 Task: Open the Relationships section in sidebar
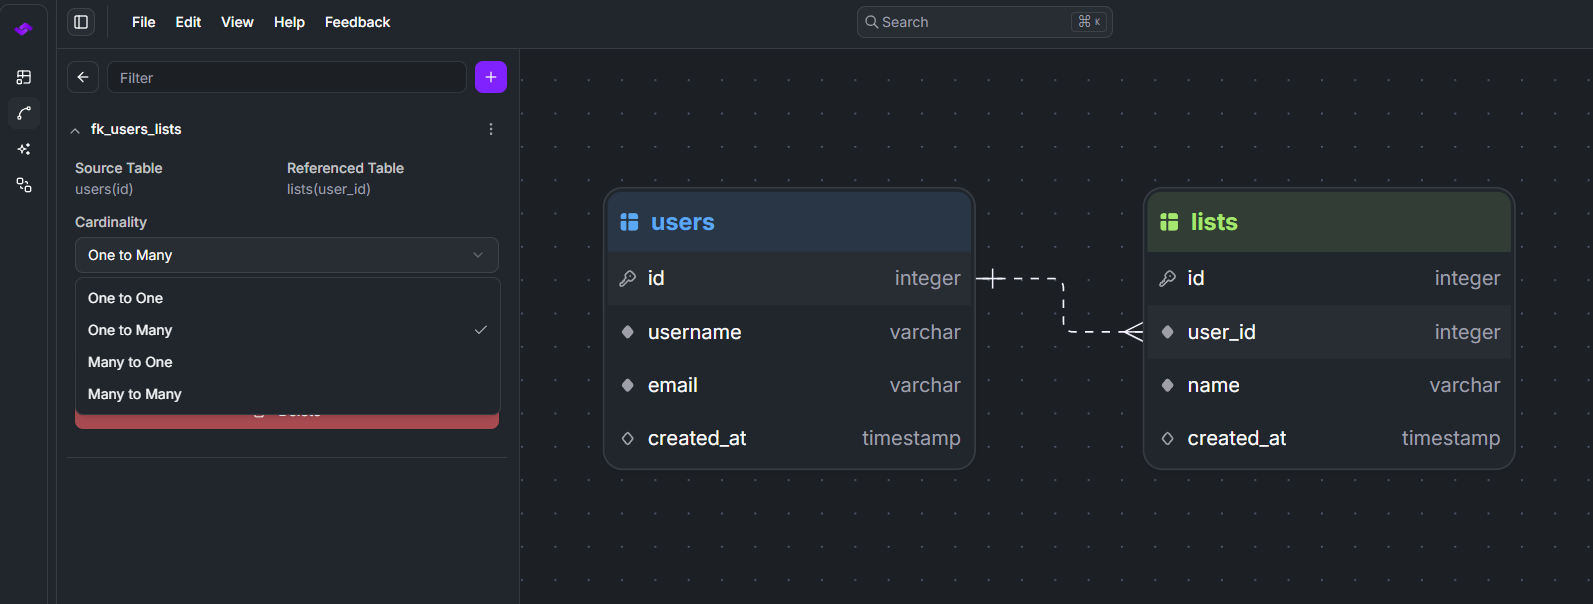(x=24, y=113)
